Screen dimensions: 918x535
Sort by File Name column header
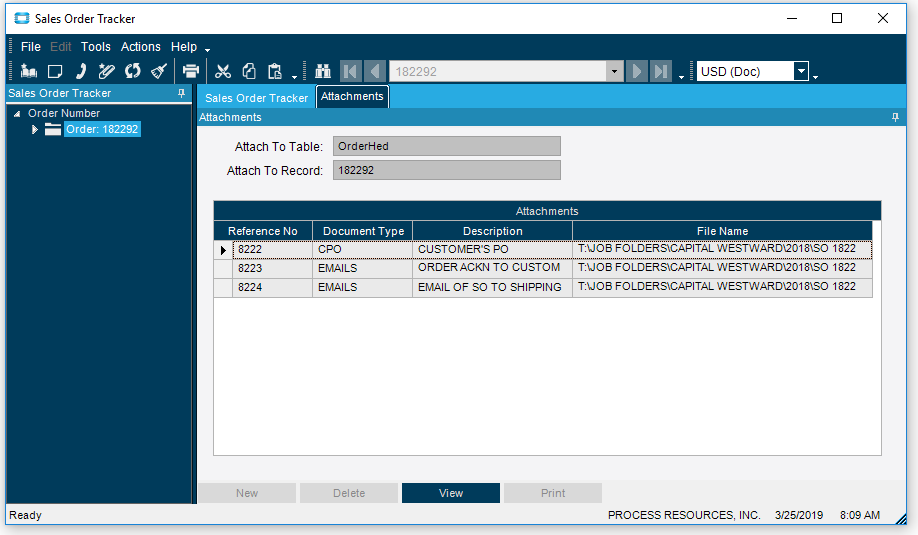722,231
